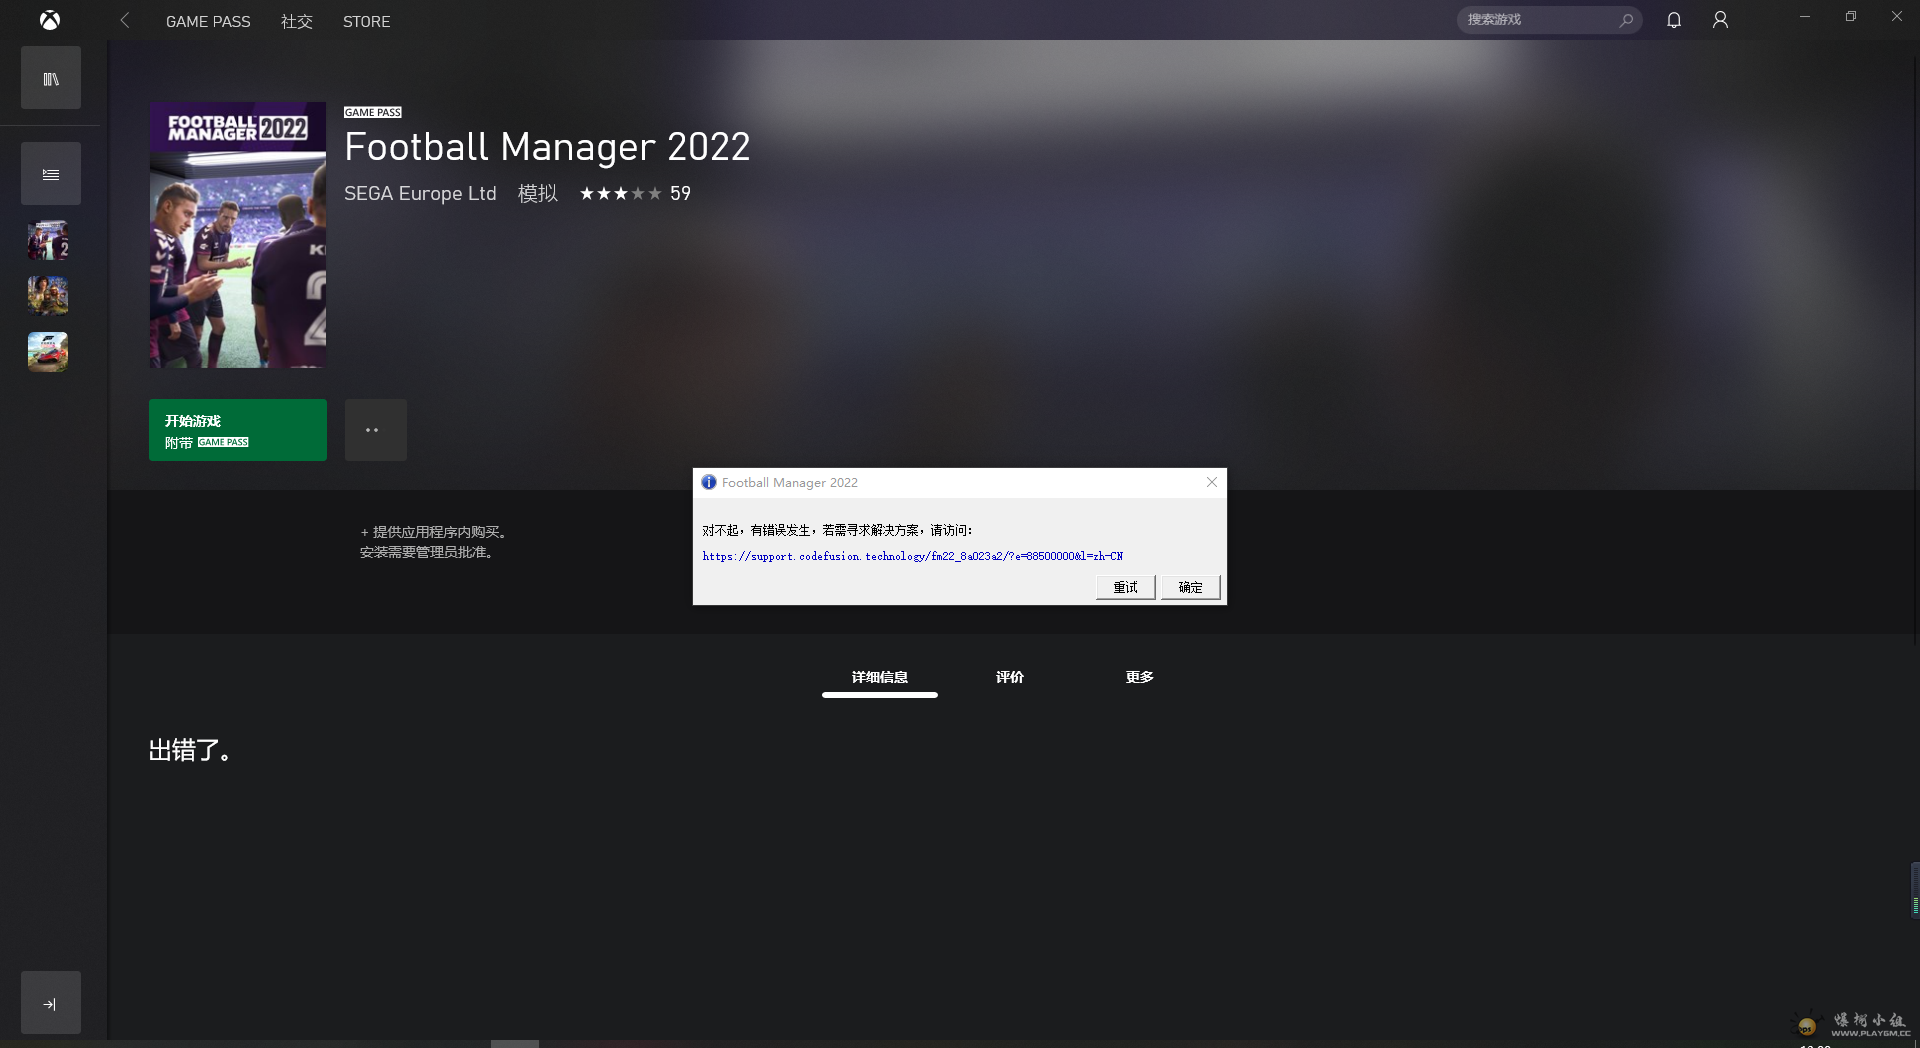Click the Football Manager 2022 cover art

238,235
